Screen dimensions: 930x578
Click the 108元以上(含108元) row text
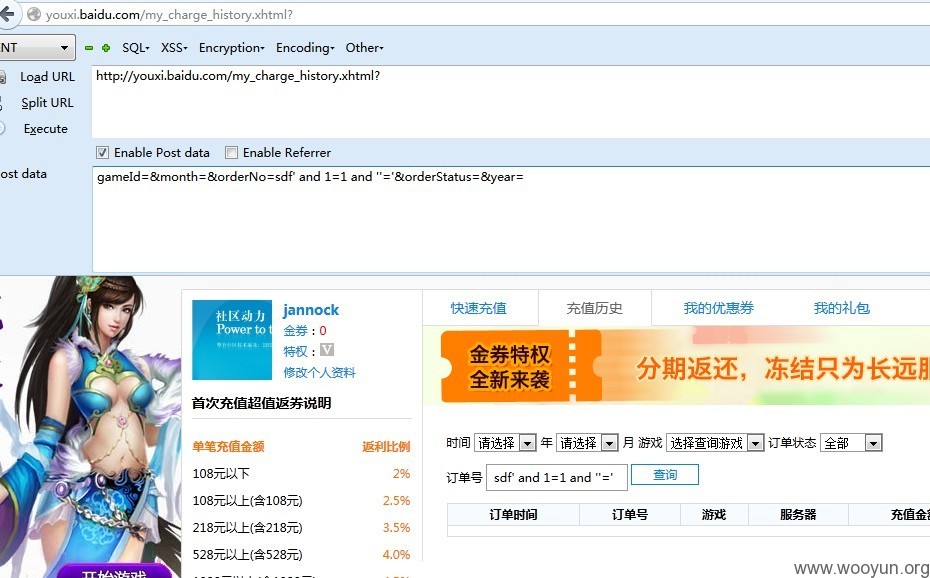tap(247, 501)
